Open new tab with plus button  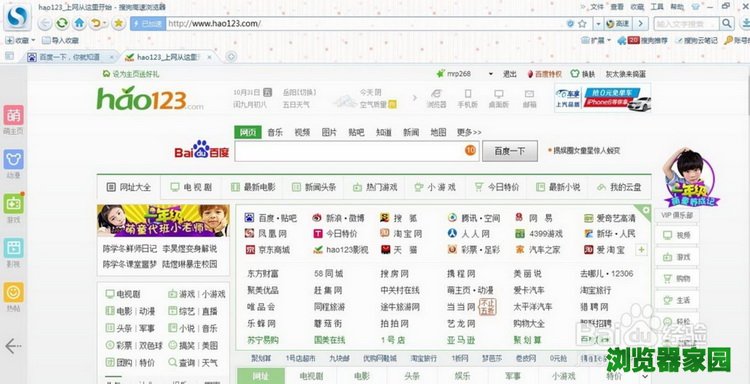tap(231, 57)
